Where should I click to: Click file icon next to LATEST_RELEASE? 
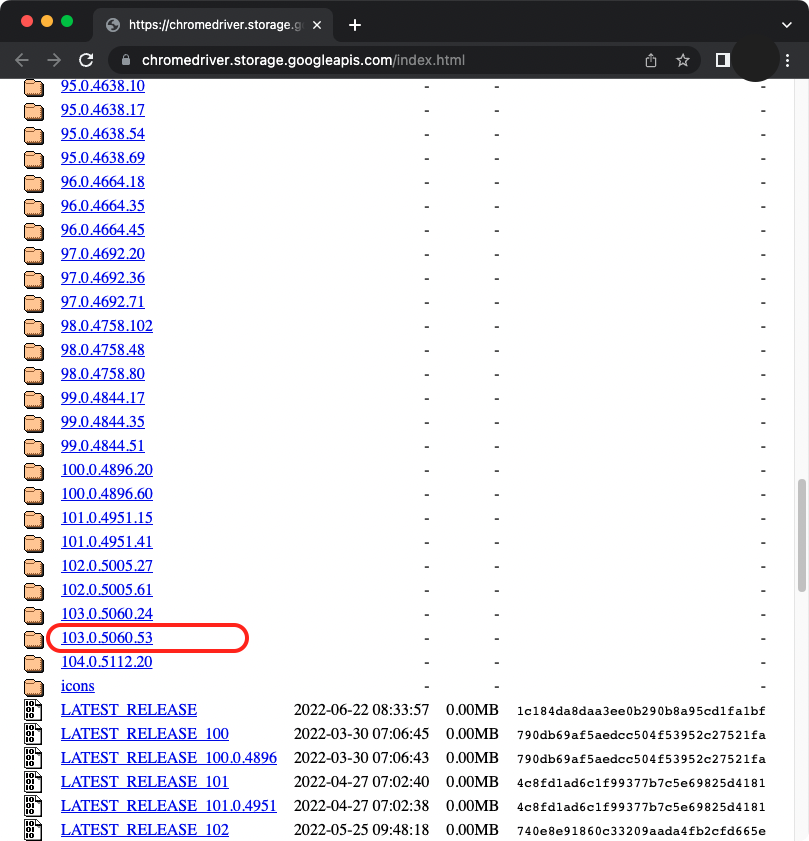tap(33, 710)
